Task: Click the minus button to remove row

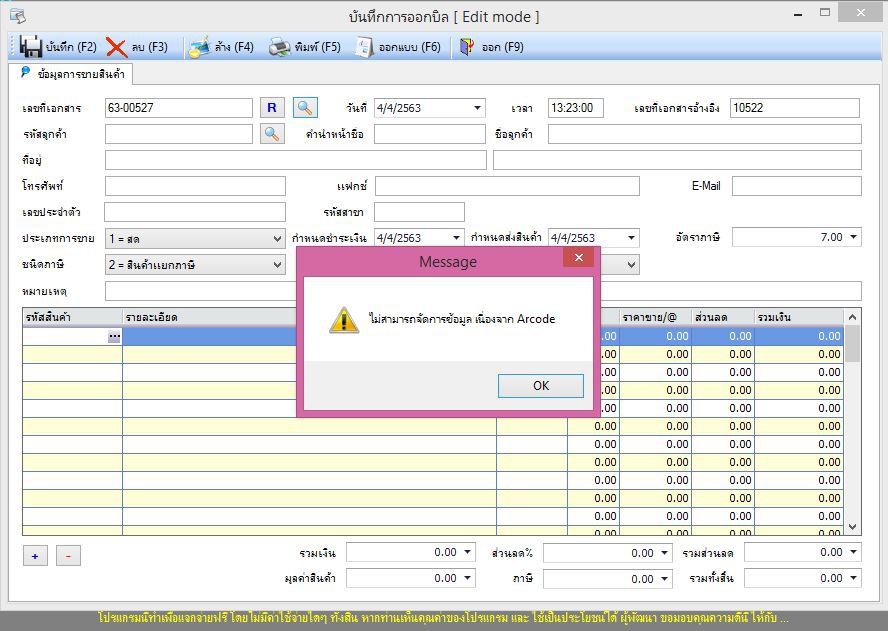Action: (68, 556)
